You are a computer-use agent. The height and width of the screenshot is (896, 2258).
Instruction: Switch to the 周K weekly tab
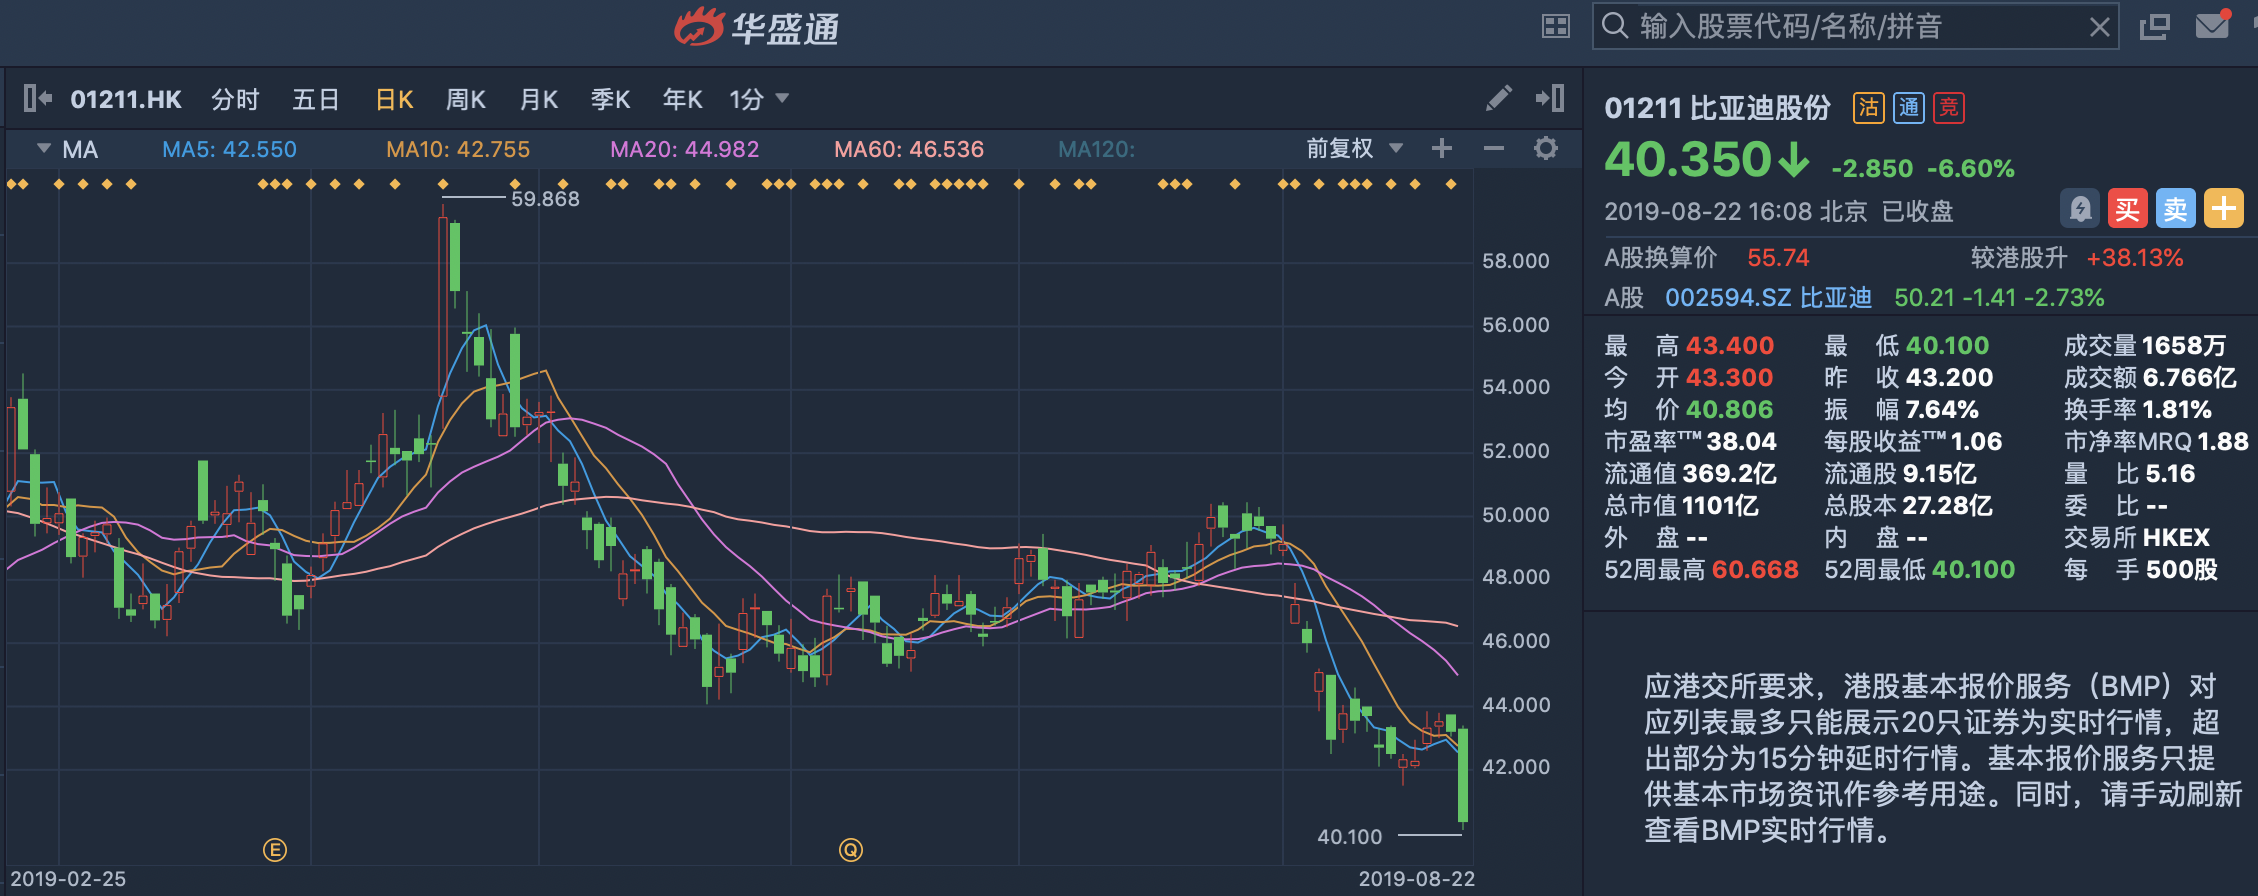(465, 99)
